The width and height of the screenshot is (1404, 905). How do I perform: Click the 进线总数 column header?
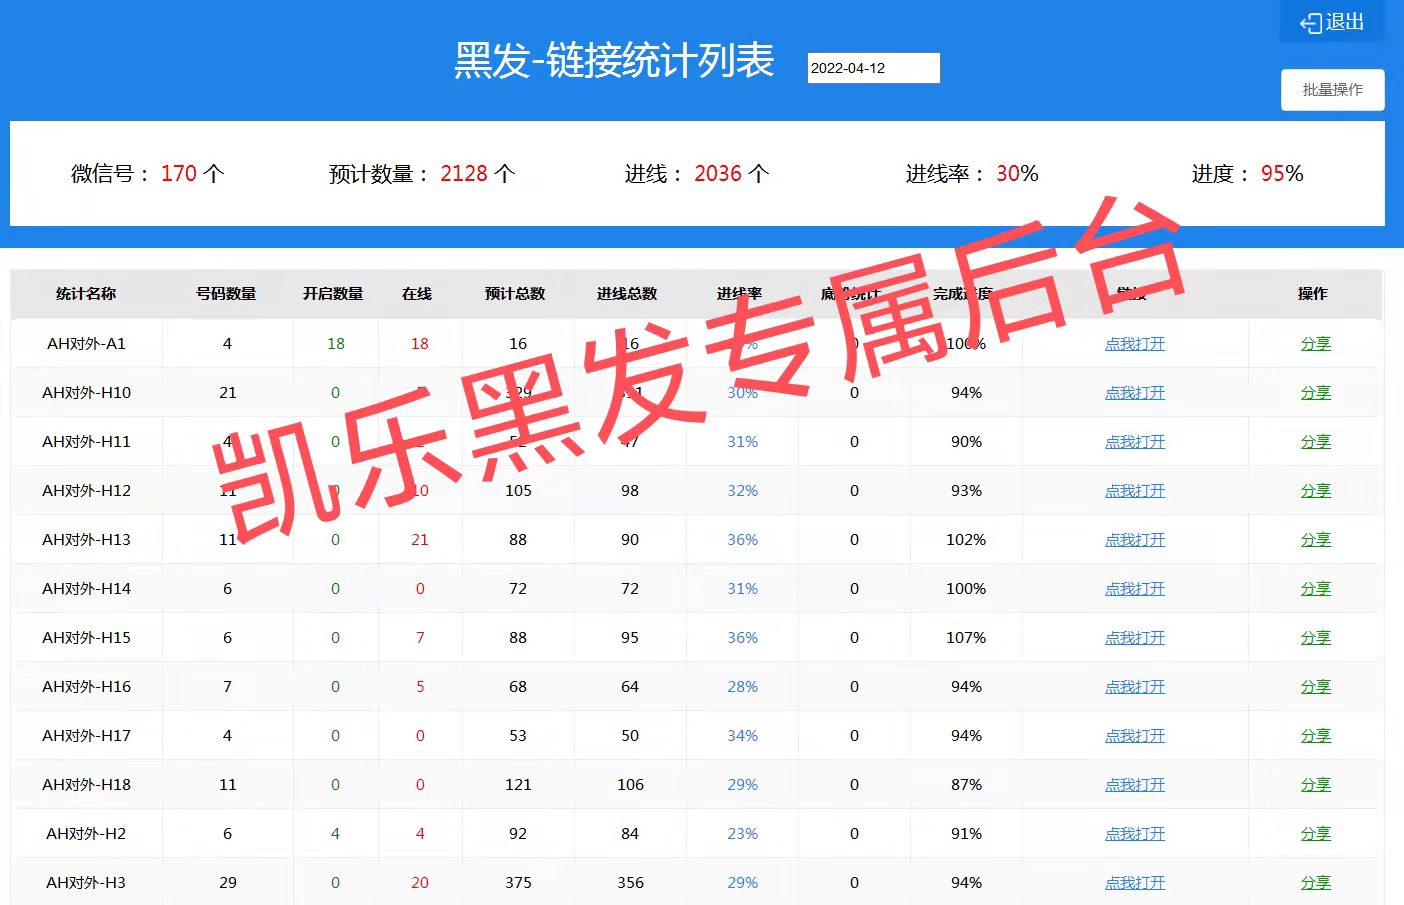coord(627,294)
